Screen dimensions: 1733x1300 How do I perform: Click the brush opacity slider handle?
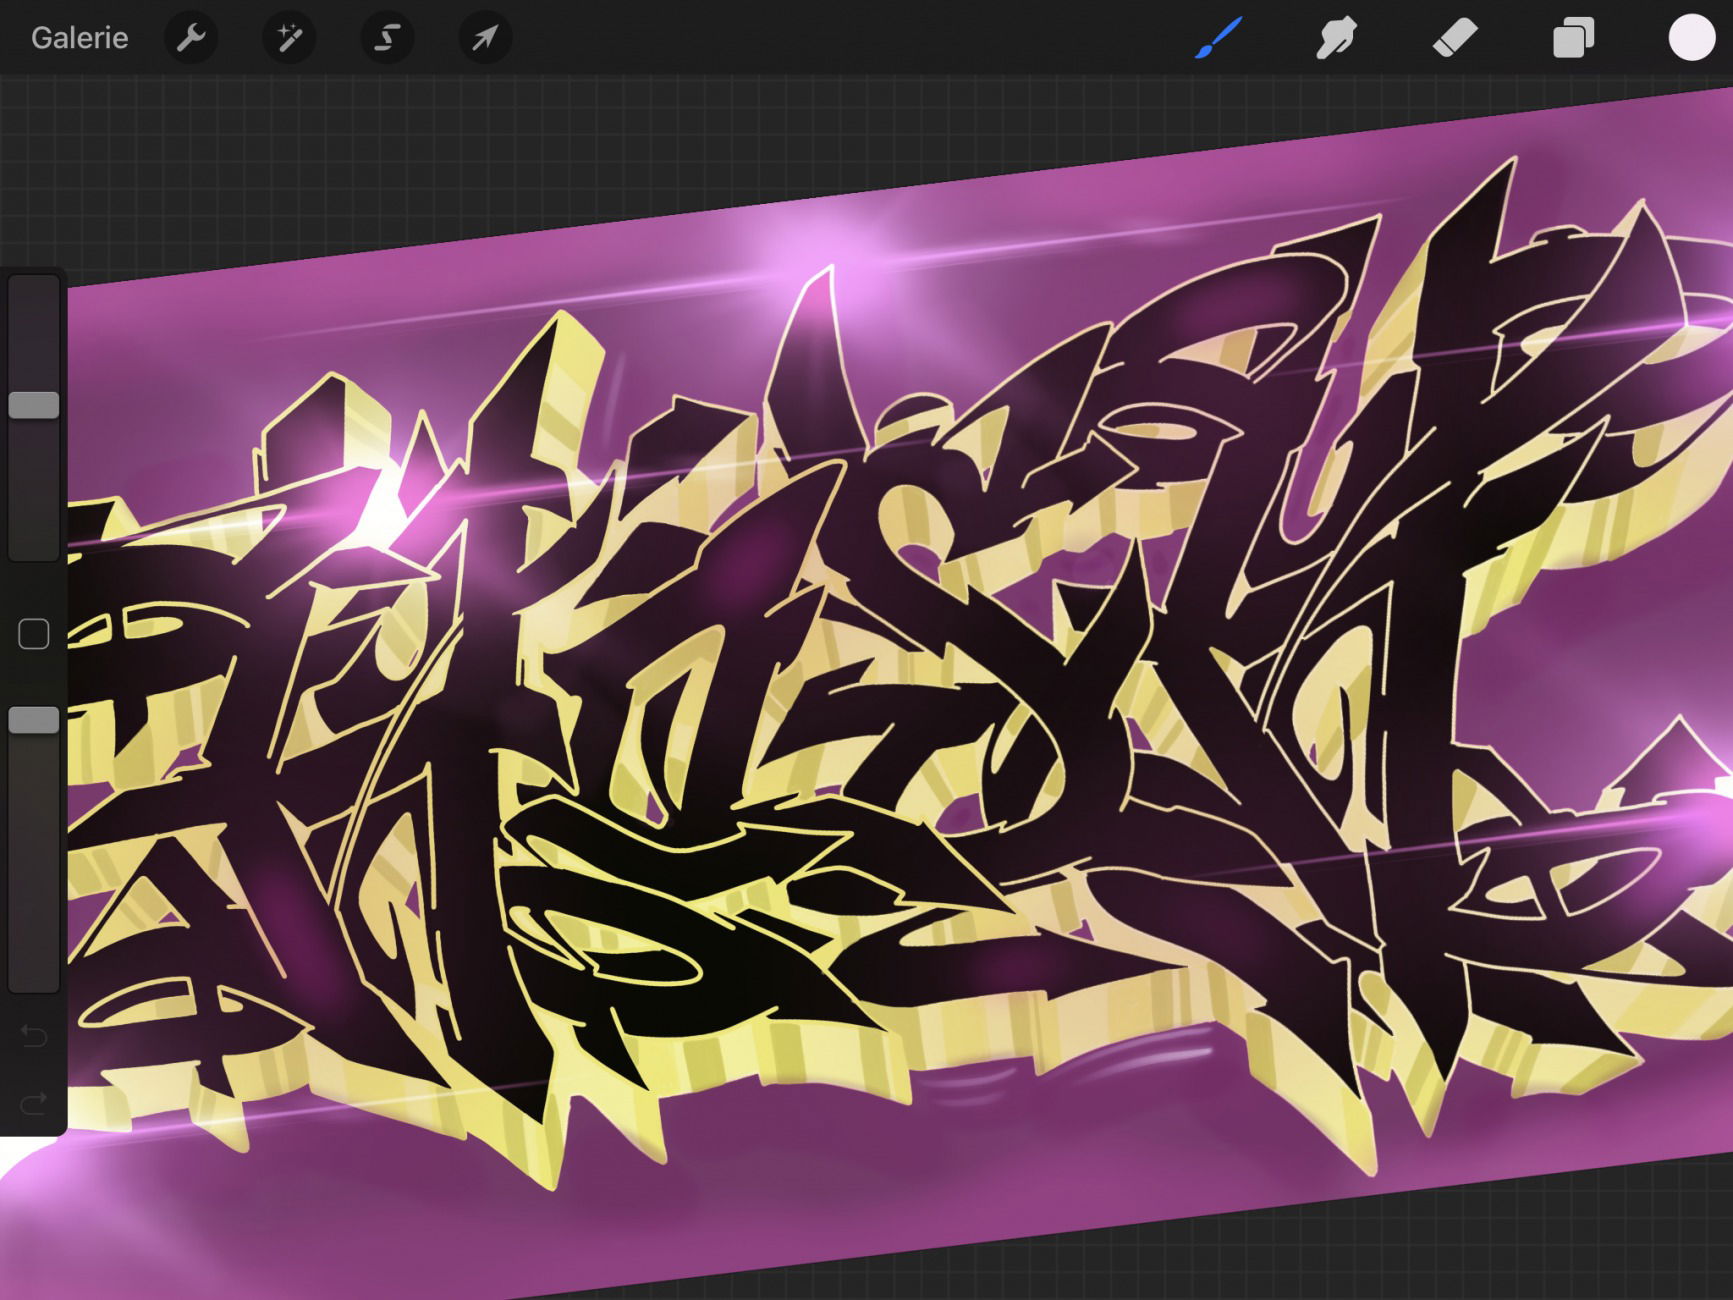[34, 720]
